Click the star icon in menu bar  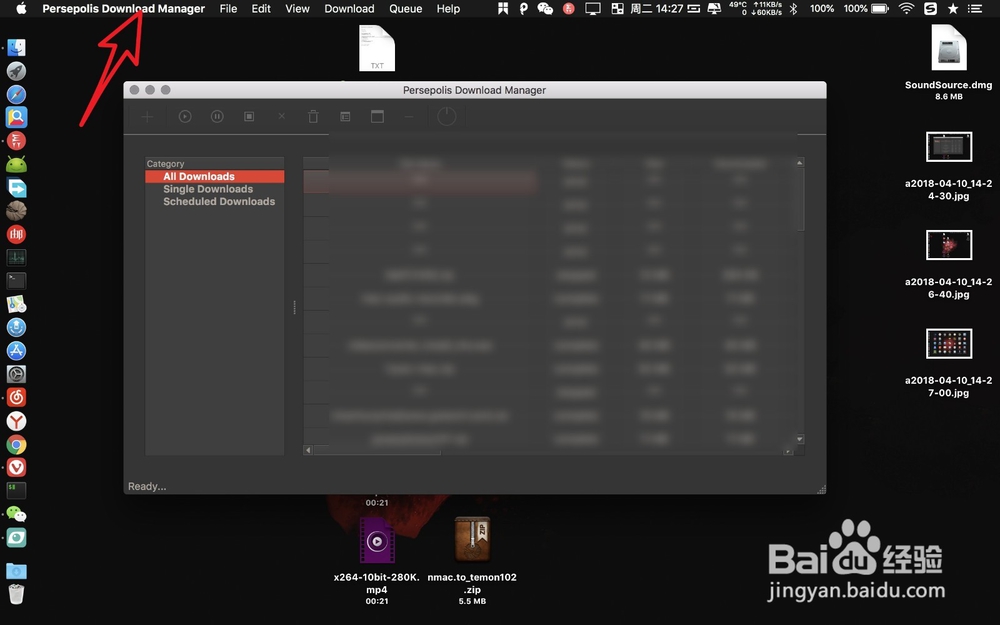[x=953, y=8]
